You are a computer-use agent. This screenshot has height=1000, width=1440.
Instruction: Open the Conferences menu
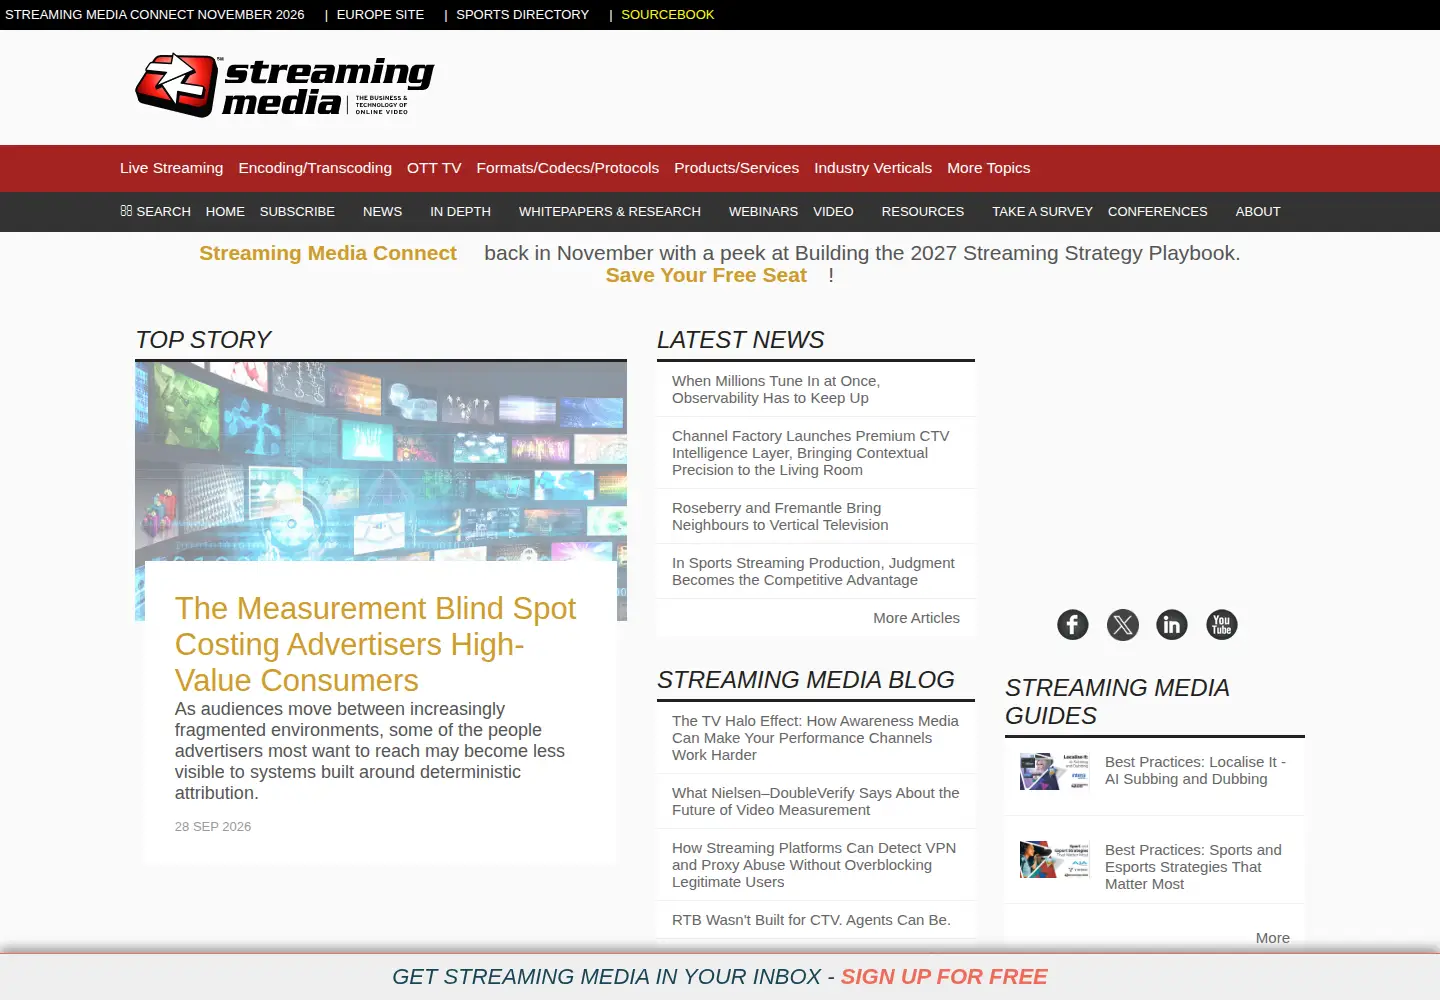[x=1158, y=212]
